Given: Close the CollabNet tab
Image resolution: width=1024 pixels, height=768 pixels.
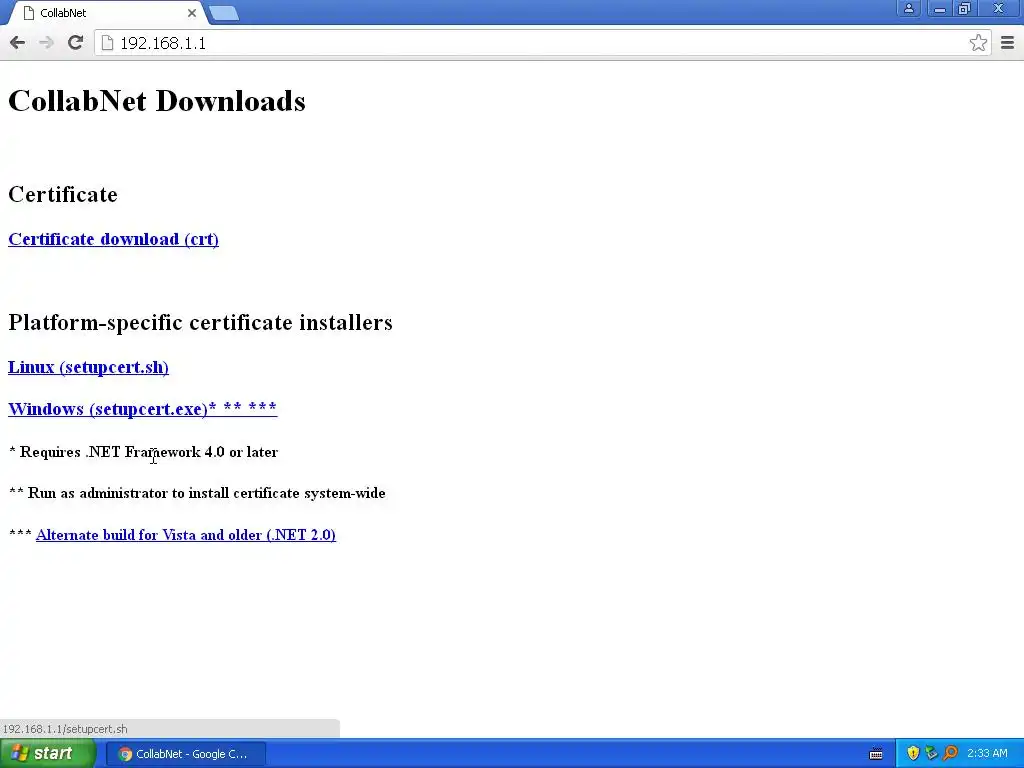Looking at the screenshot, I should click(192, 13).
